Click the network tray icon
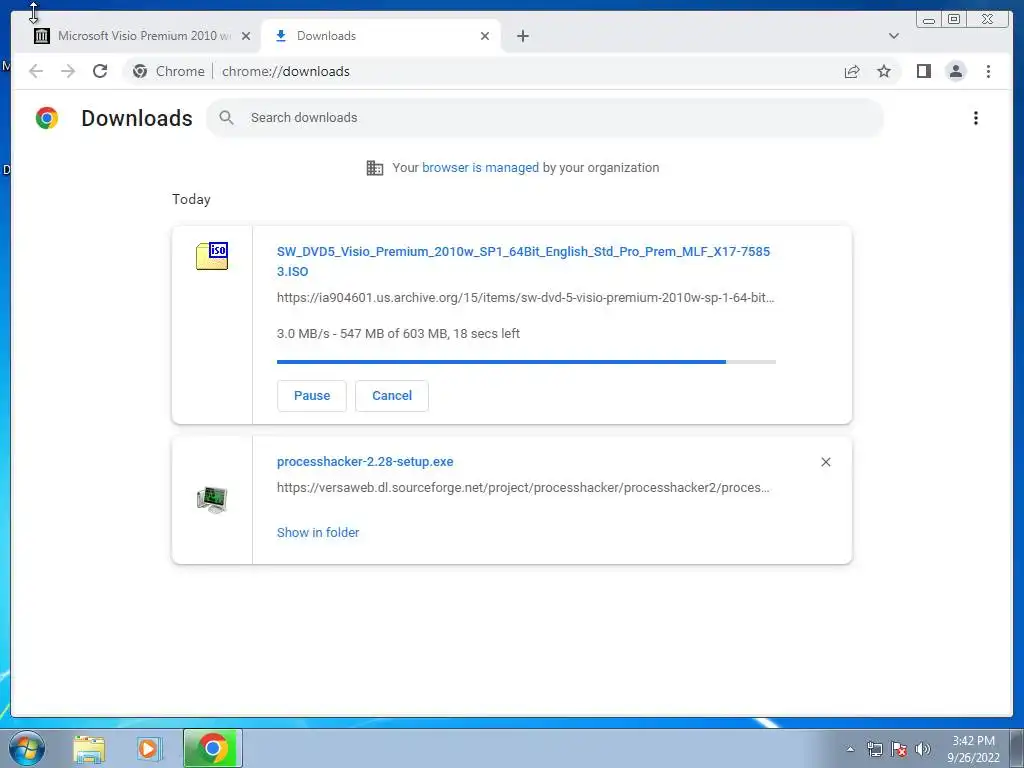Image resolution: width=1024 pixels, height=768 pixels. (x=874, y=749)
